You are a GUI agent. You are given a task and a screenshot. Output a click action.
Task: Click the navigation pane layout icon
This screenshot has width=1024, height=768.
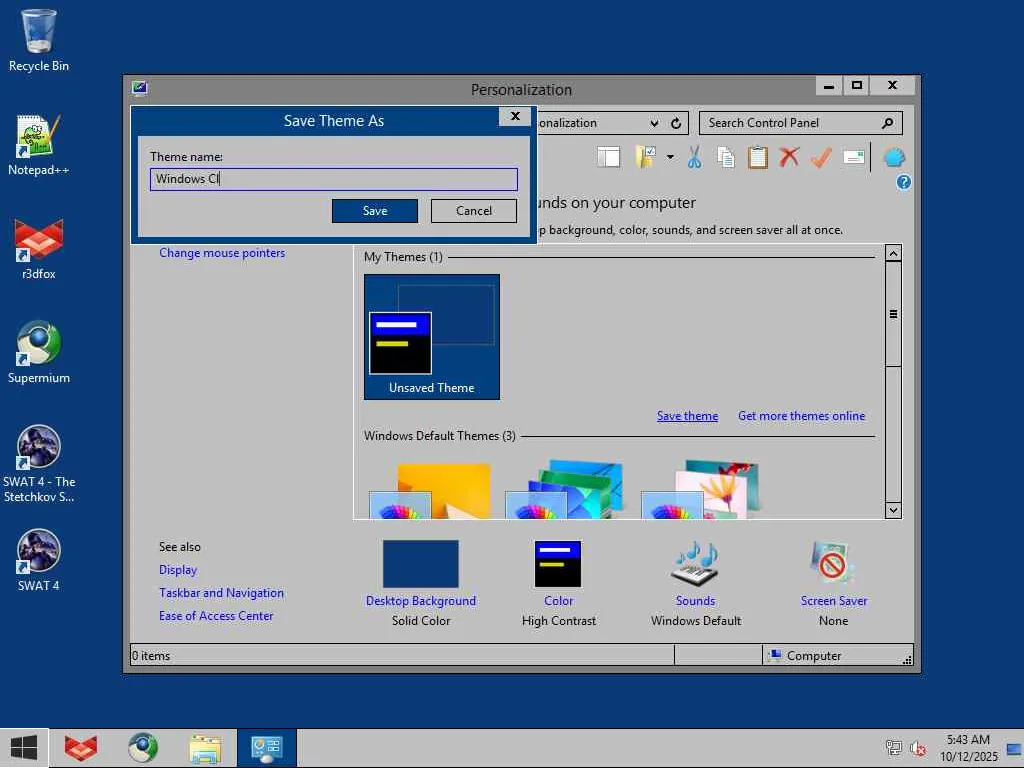[x=608, y=157]
